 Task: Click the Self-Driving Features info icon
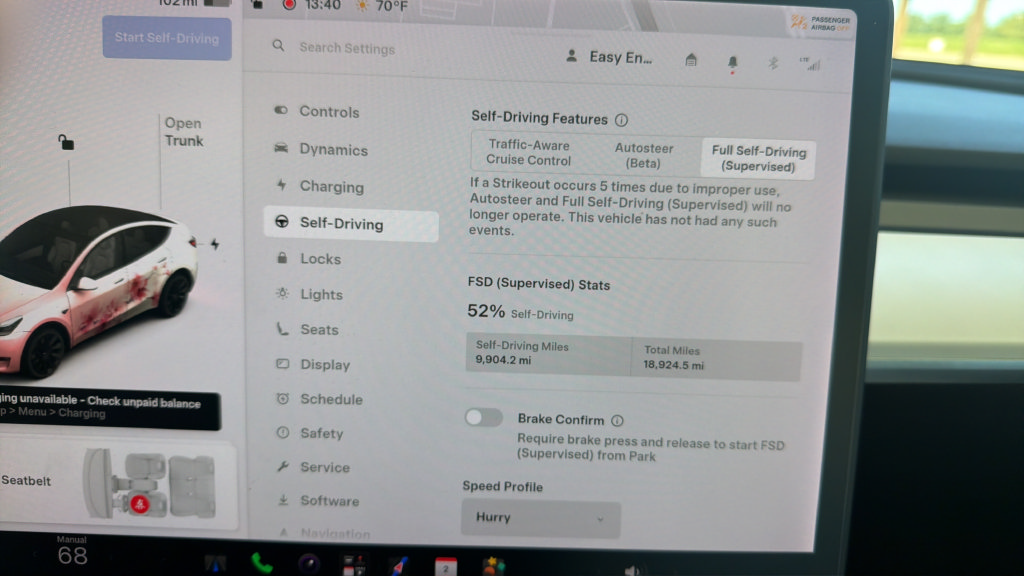621,120
